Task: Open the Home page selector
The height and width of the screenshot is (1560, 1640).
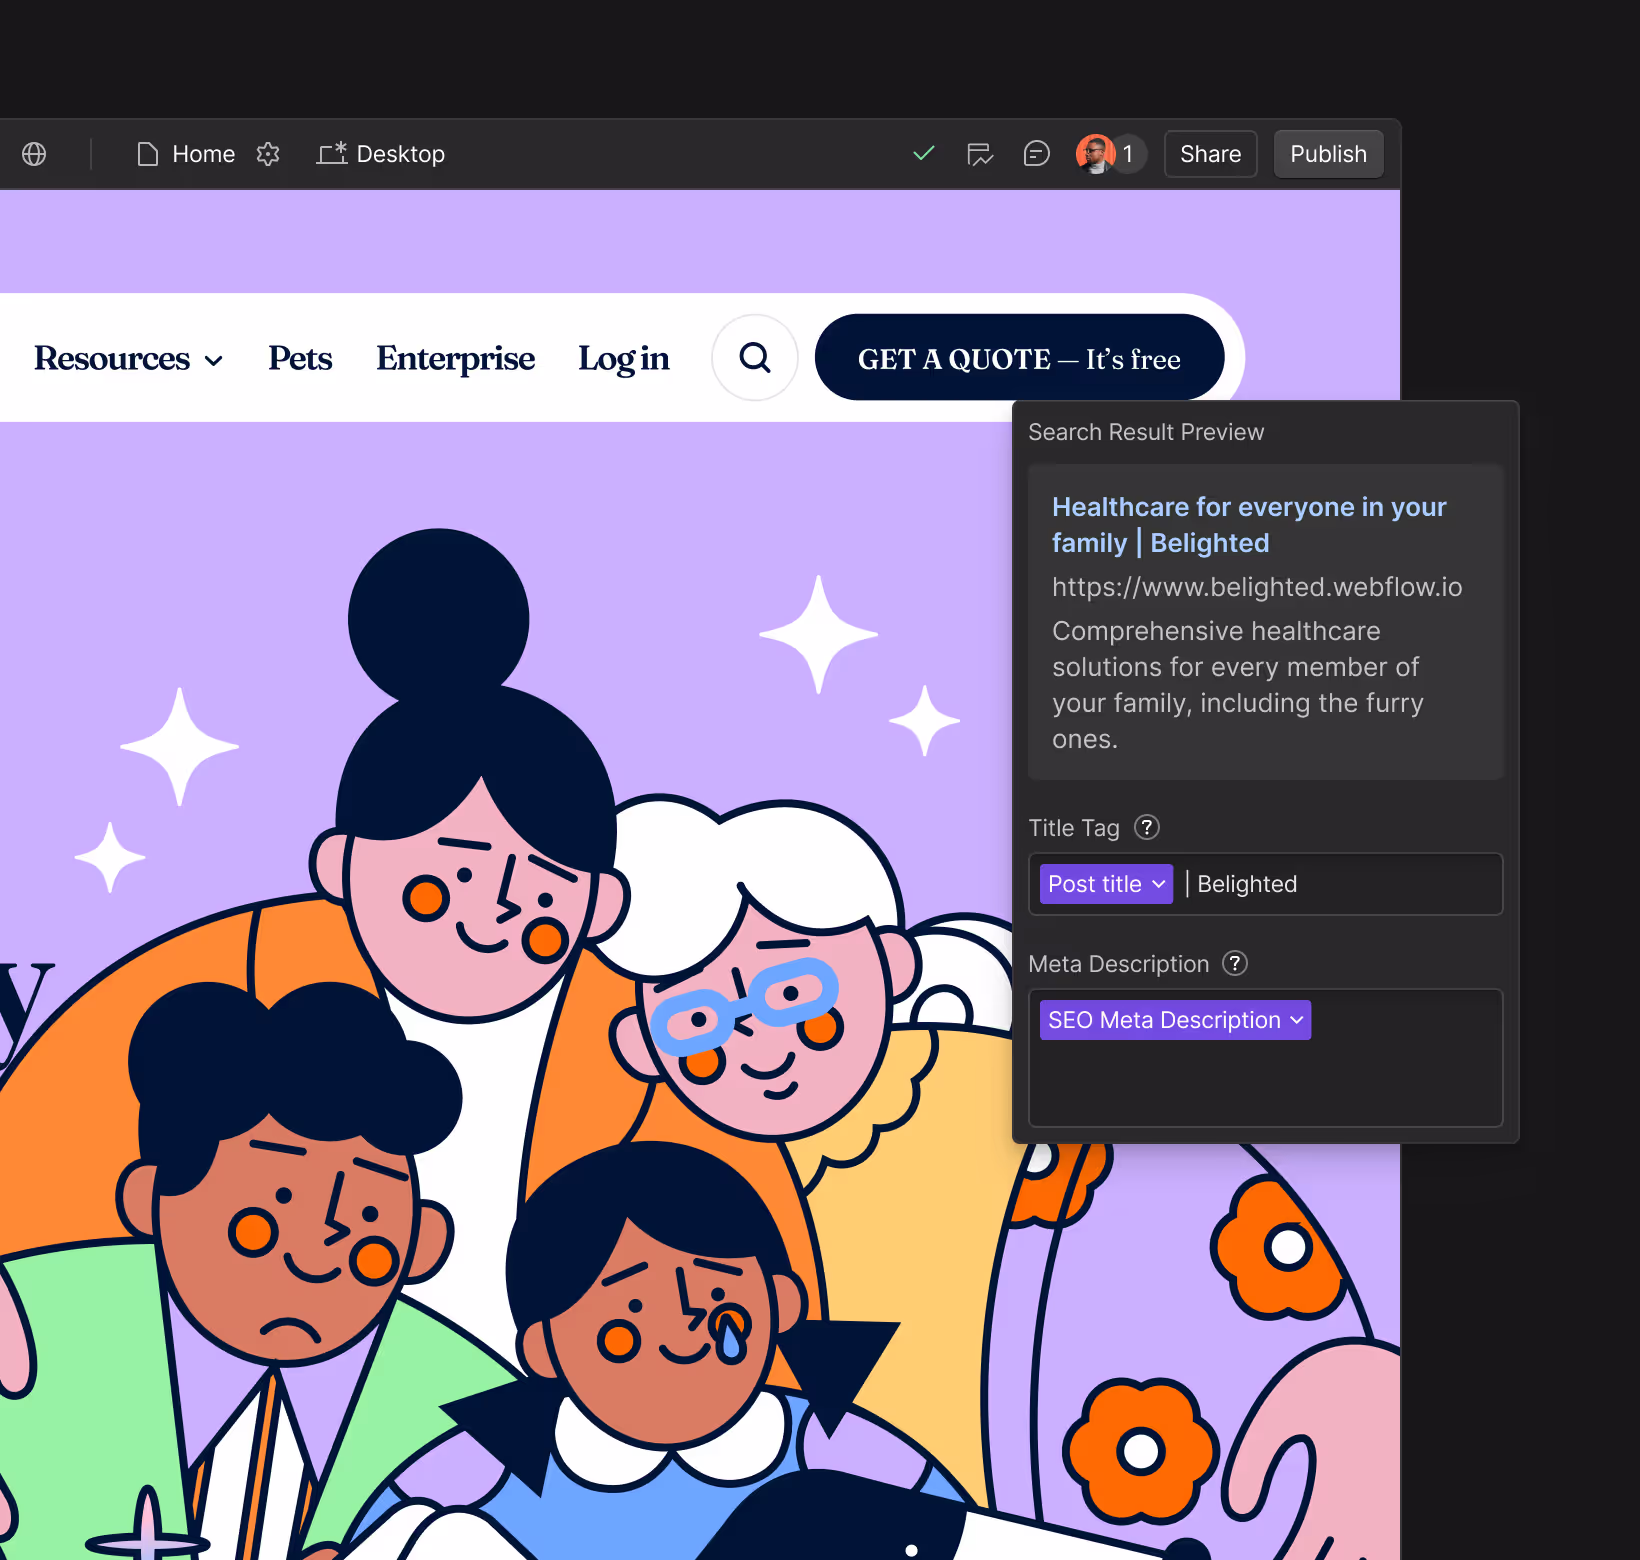Action: point(186,154)
